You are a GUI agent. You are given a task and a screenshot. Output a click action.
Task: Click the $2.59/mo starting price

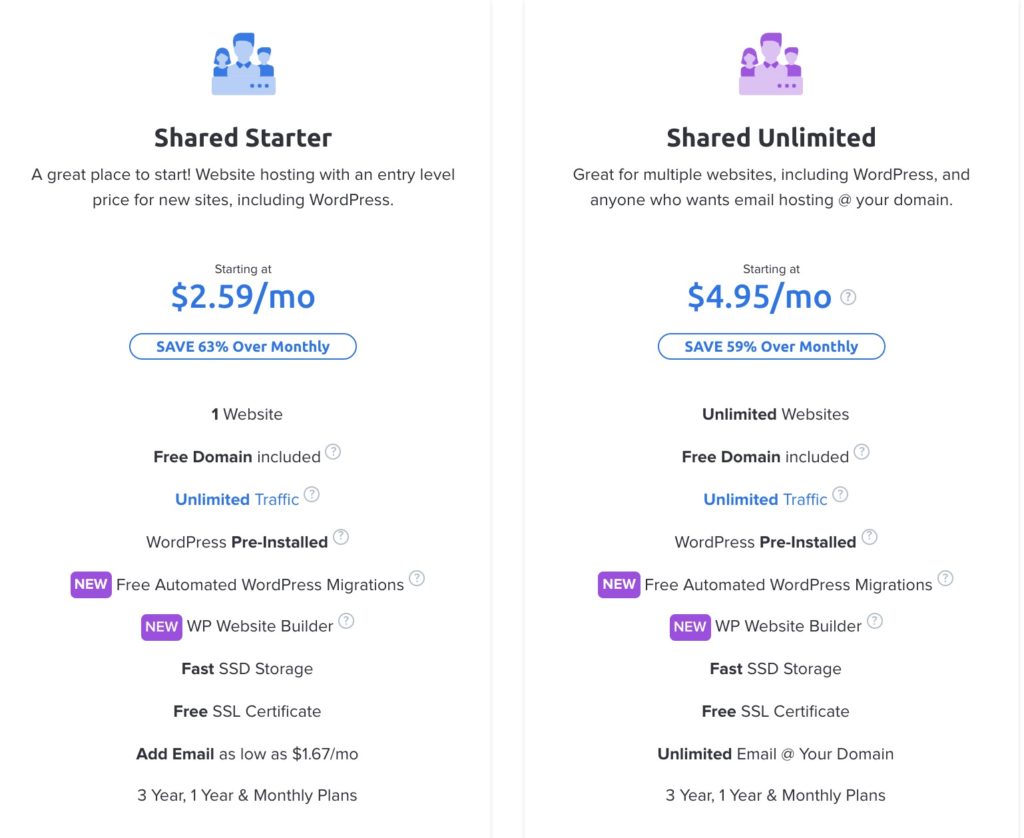243,297
